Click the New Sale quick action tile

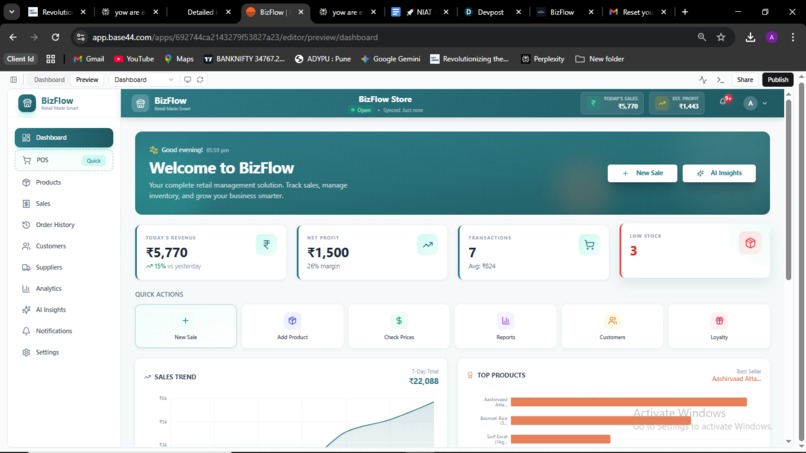pos(186,326)
